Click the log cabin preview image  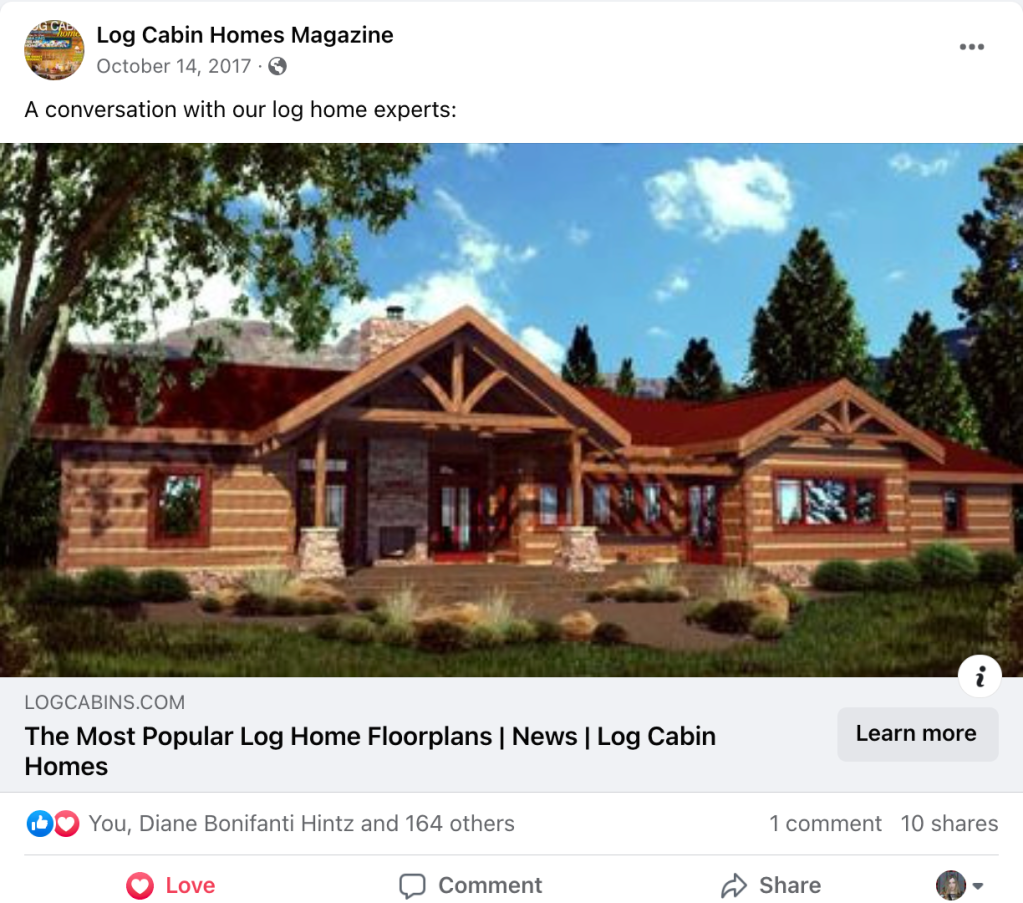pyautogui.click(x=512, y=410)
